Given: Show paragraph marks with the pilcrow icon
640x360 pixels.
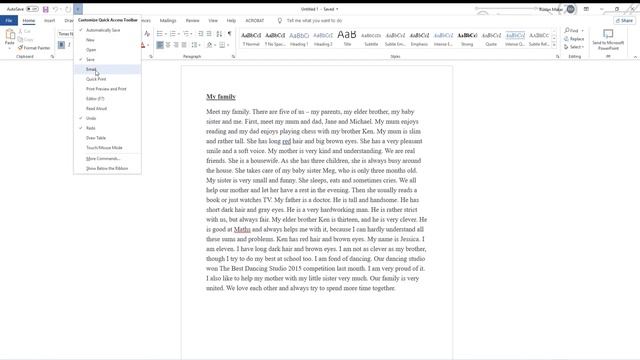Looking at the screenshot, I should [229, 33].
